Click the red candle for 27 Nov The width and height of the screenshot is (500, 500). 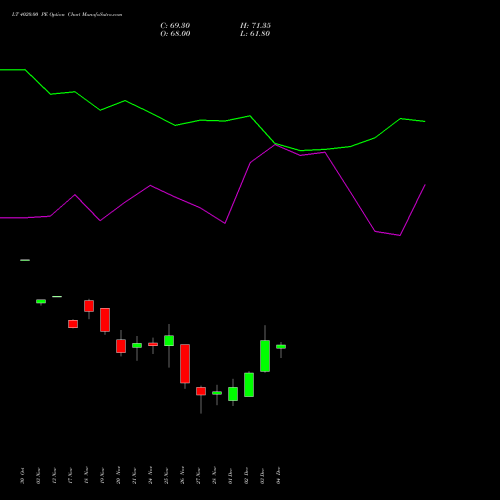pyautogui.click(x=201, y=391)
